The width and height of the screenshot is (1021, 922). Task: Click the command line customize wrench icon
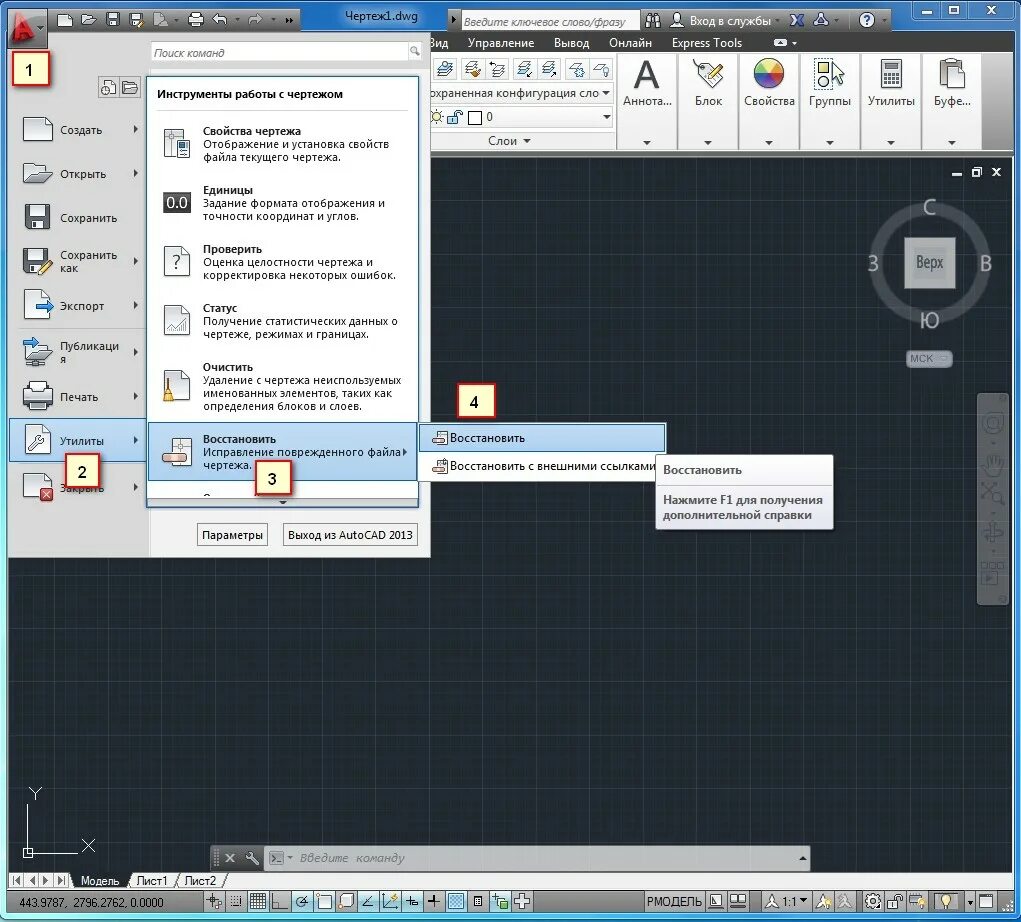pyautogui.click(x=252, y=858)
